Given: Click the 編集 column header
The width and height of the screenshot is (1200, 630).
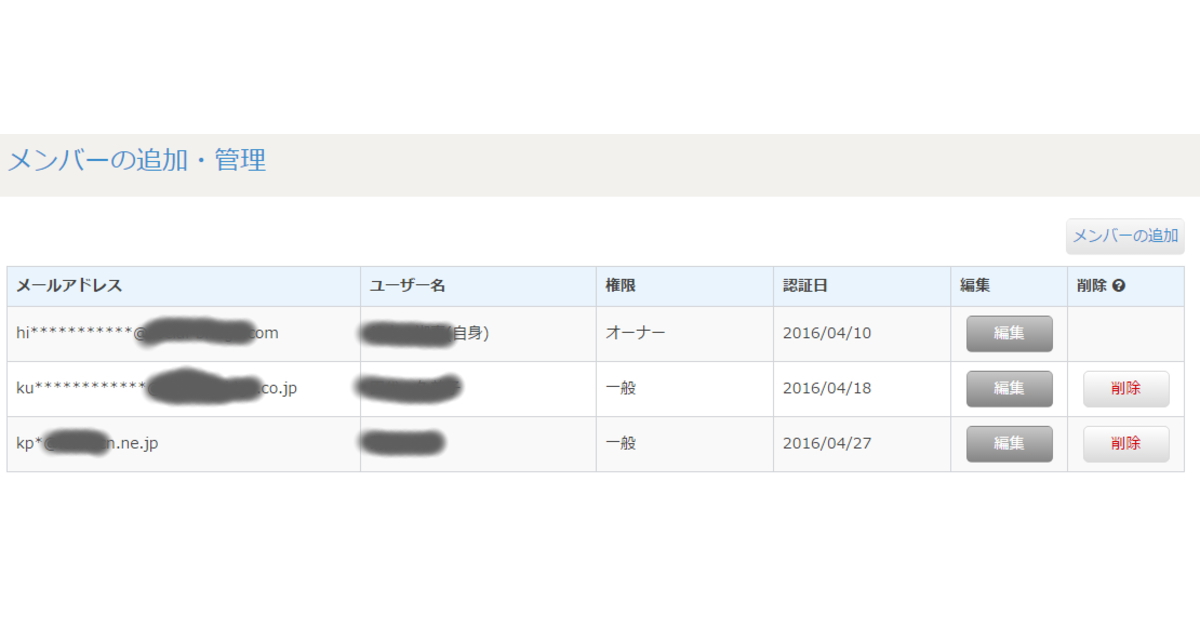Looking at the screenshot, I should coord(975,286).
